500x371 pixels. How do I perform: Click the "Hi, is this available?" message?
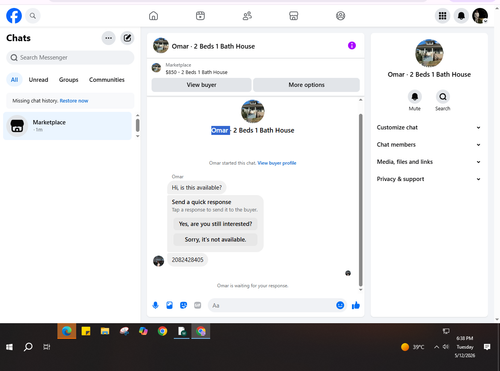197,188
